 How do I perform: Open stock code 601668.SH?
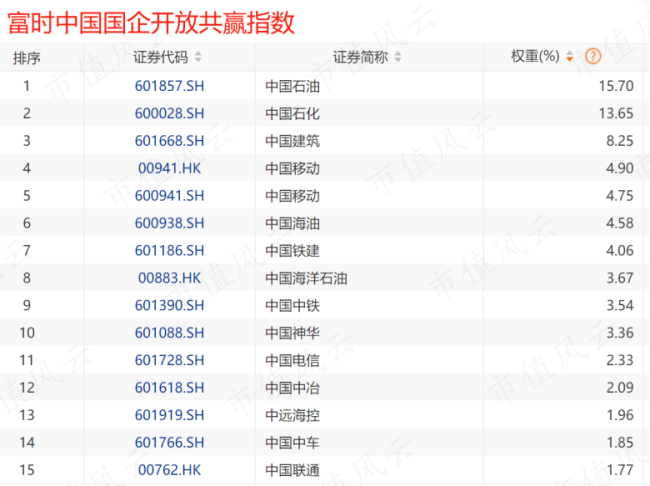pyautogui.click(x=170, y=141)
